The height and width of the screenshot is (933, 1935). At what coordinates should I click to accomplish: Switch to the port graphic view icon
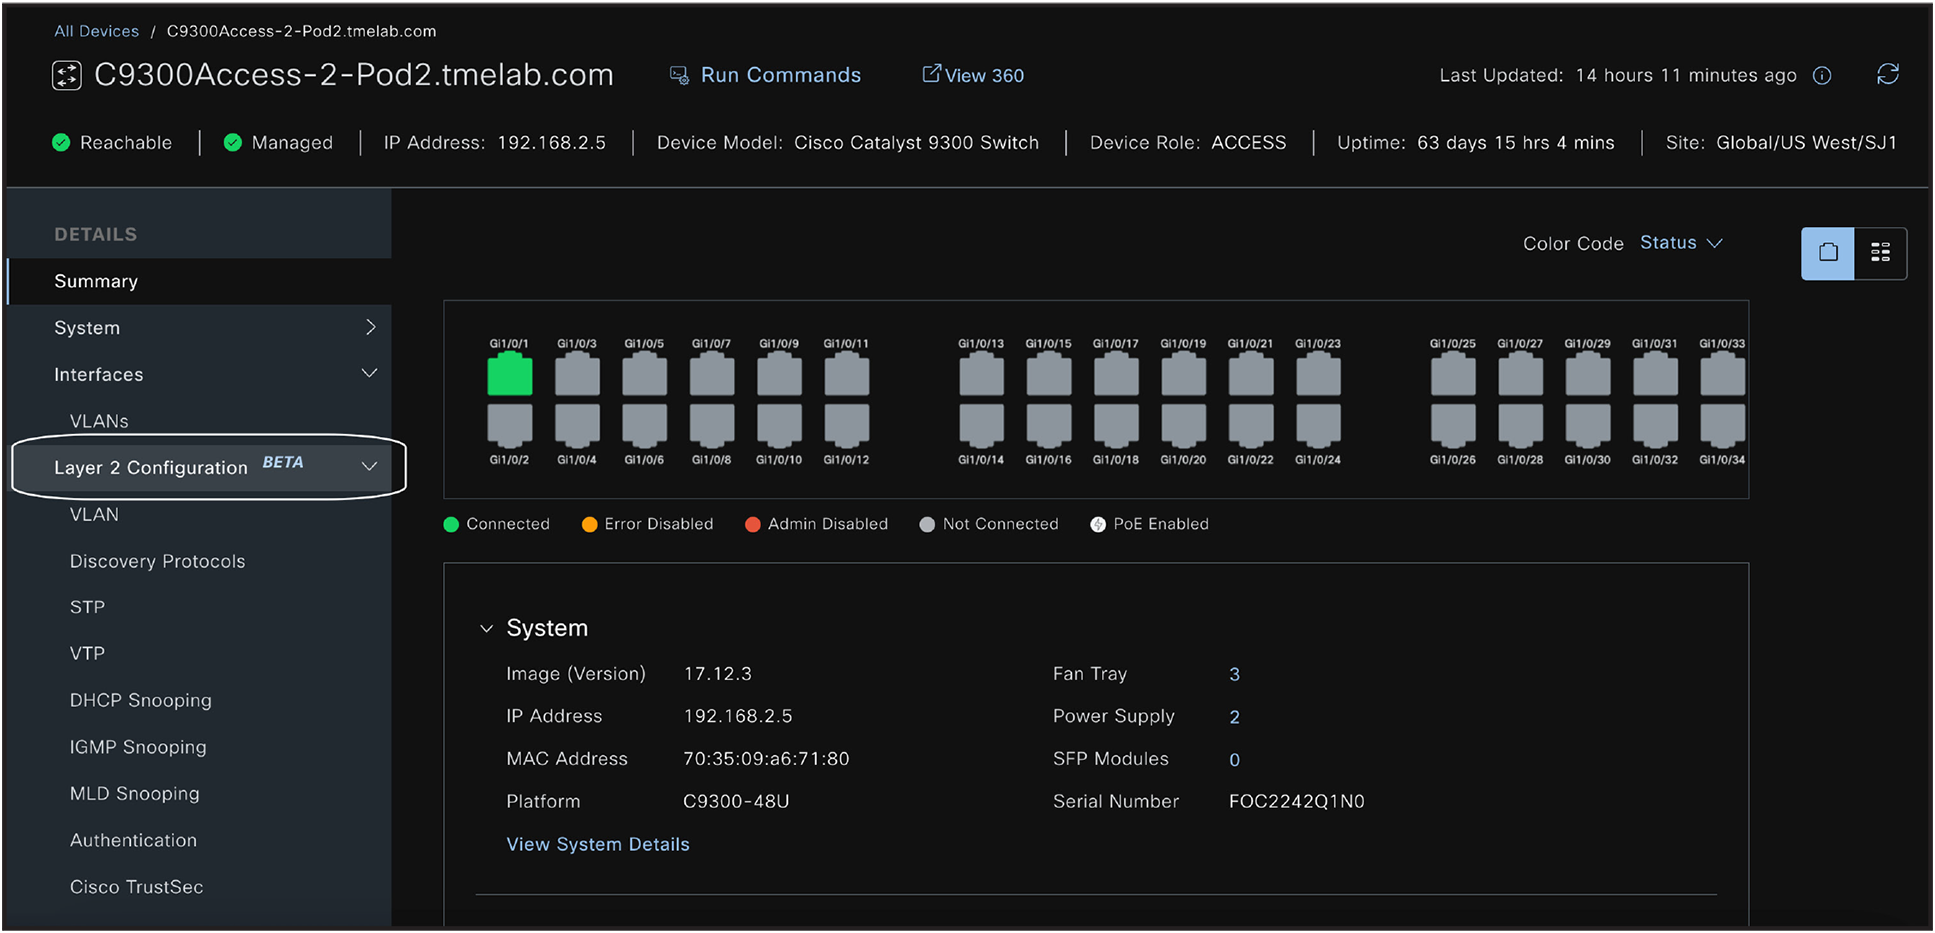(1828, 253)
